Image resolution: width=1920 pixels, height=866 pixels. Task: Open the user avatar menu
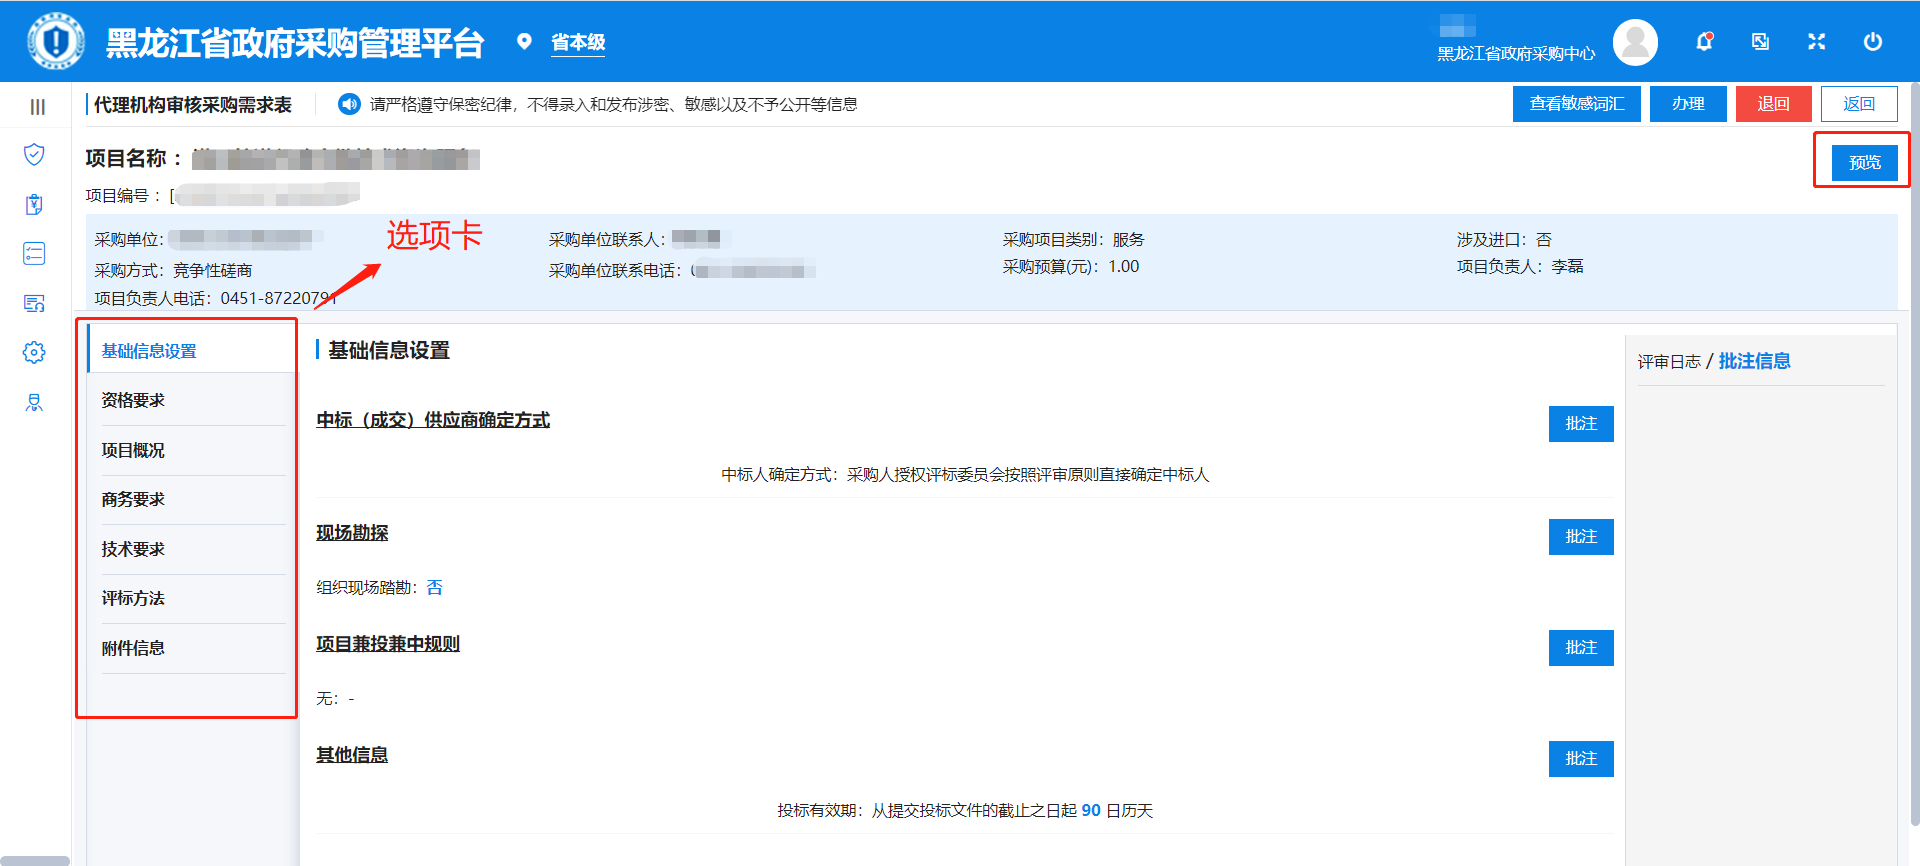pos(1635,42)
